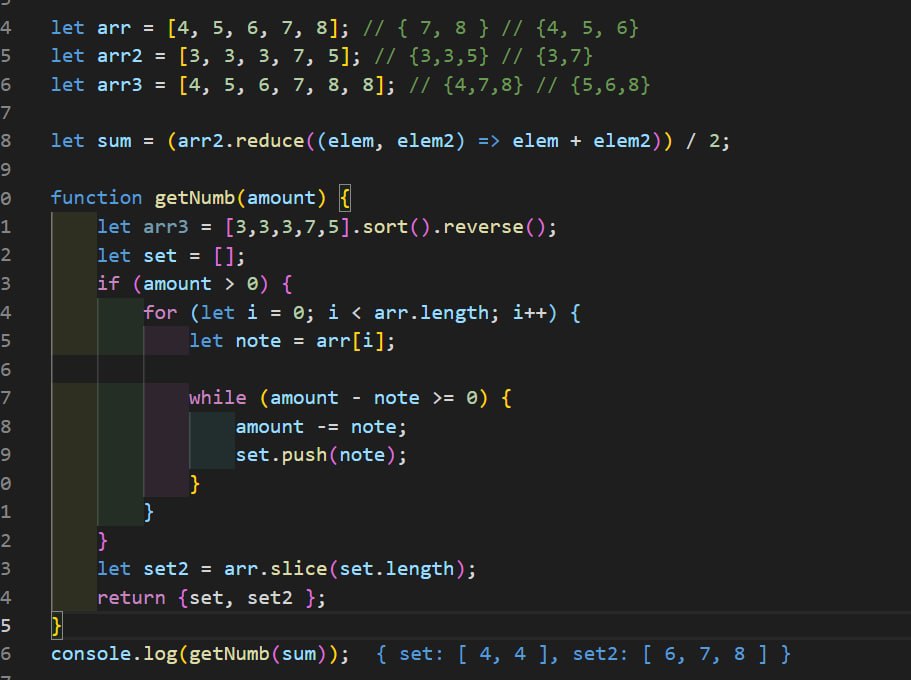Screen dimensions: 911x680
Task: Click the 'while' keyword
Action: (217, 398)
